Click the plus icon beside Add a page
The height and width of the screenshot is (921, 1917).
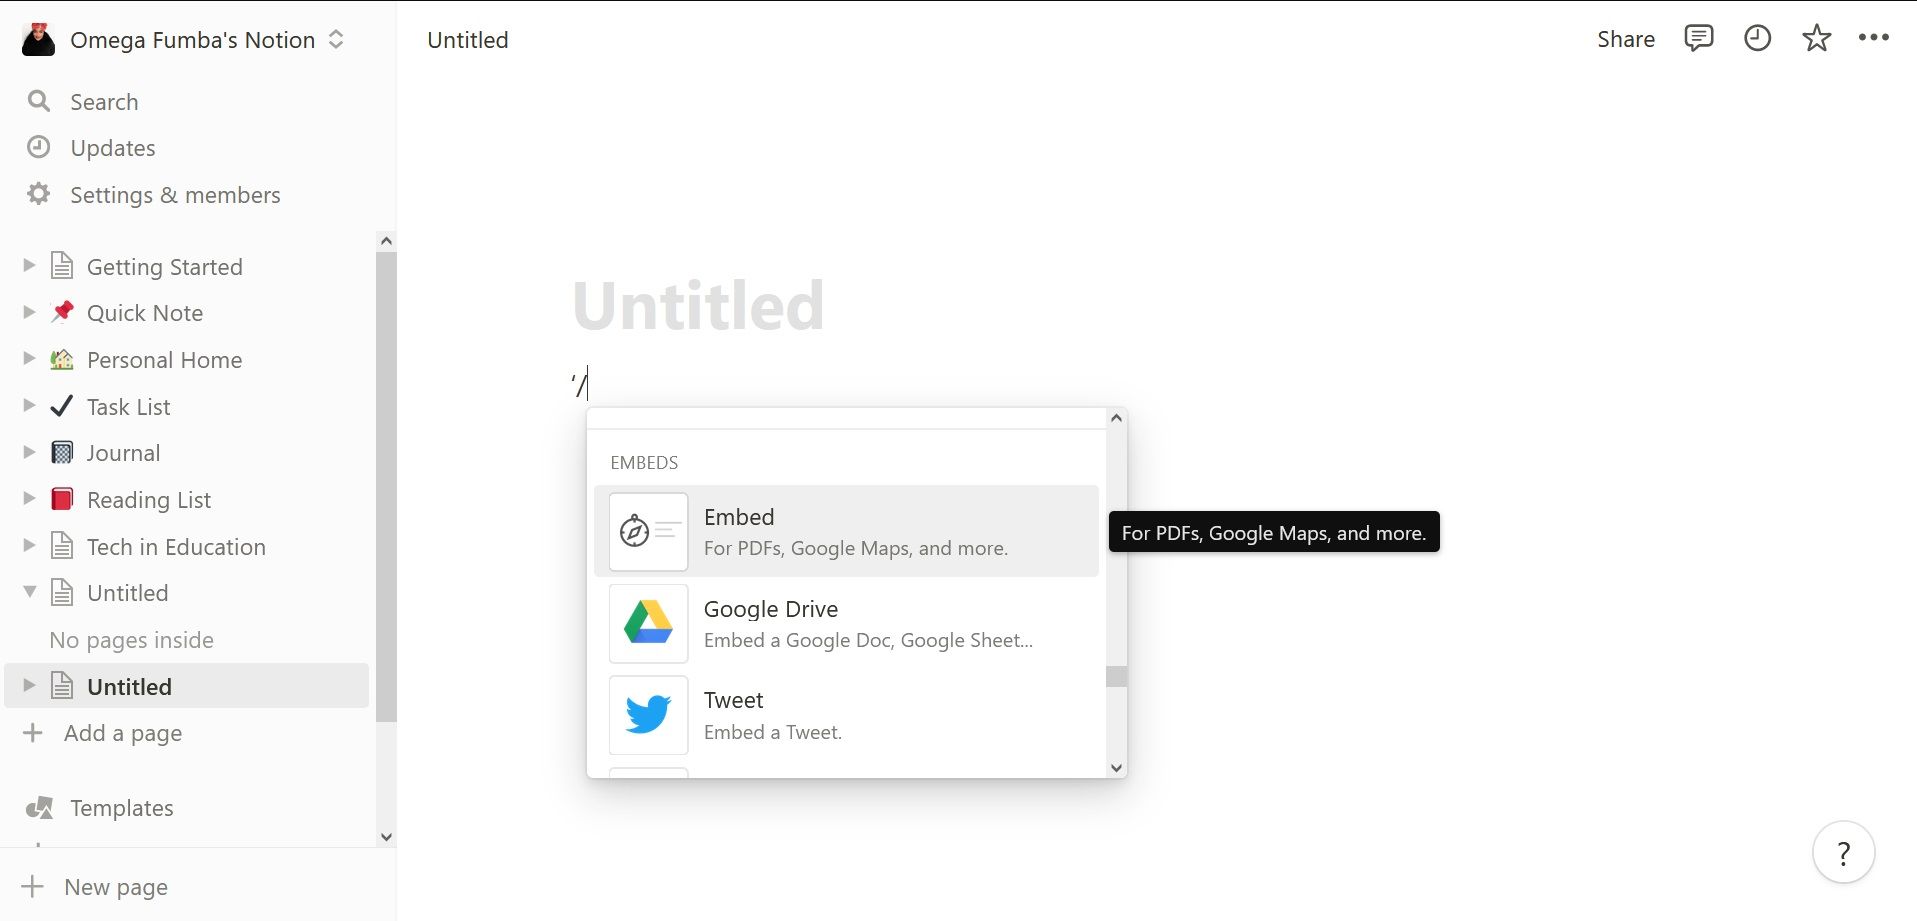click(x=33, y=733)
